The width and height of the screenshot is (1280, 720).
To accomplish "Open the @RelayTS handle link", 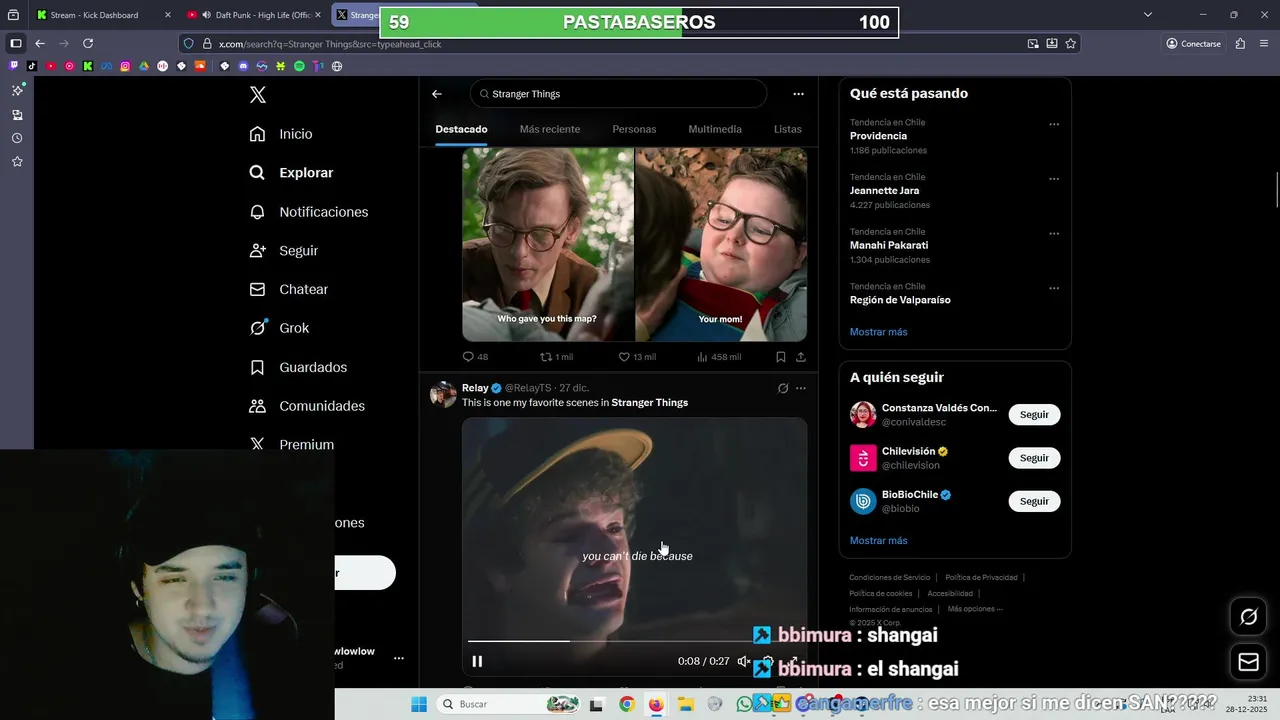I will click(x=528, y=388).
